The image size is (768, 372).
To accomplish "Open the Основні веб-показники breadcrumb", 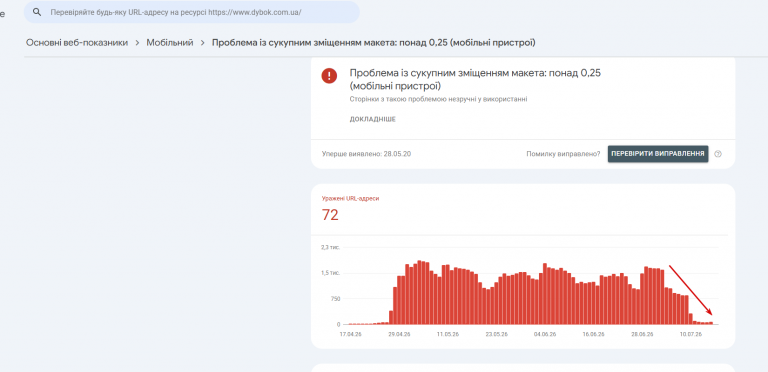I will (x=77, y=43).
